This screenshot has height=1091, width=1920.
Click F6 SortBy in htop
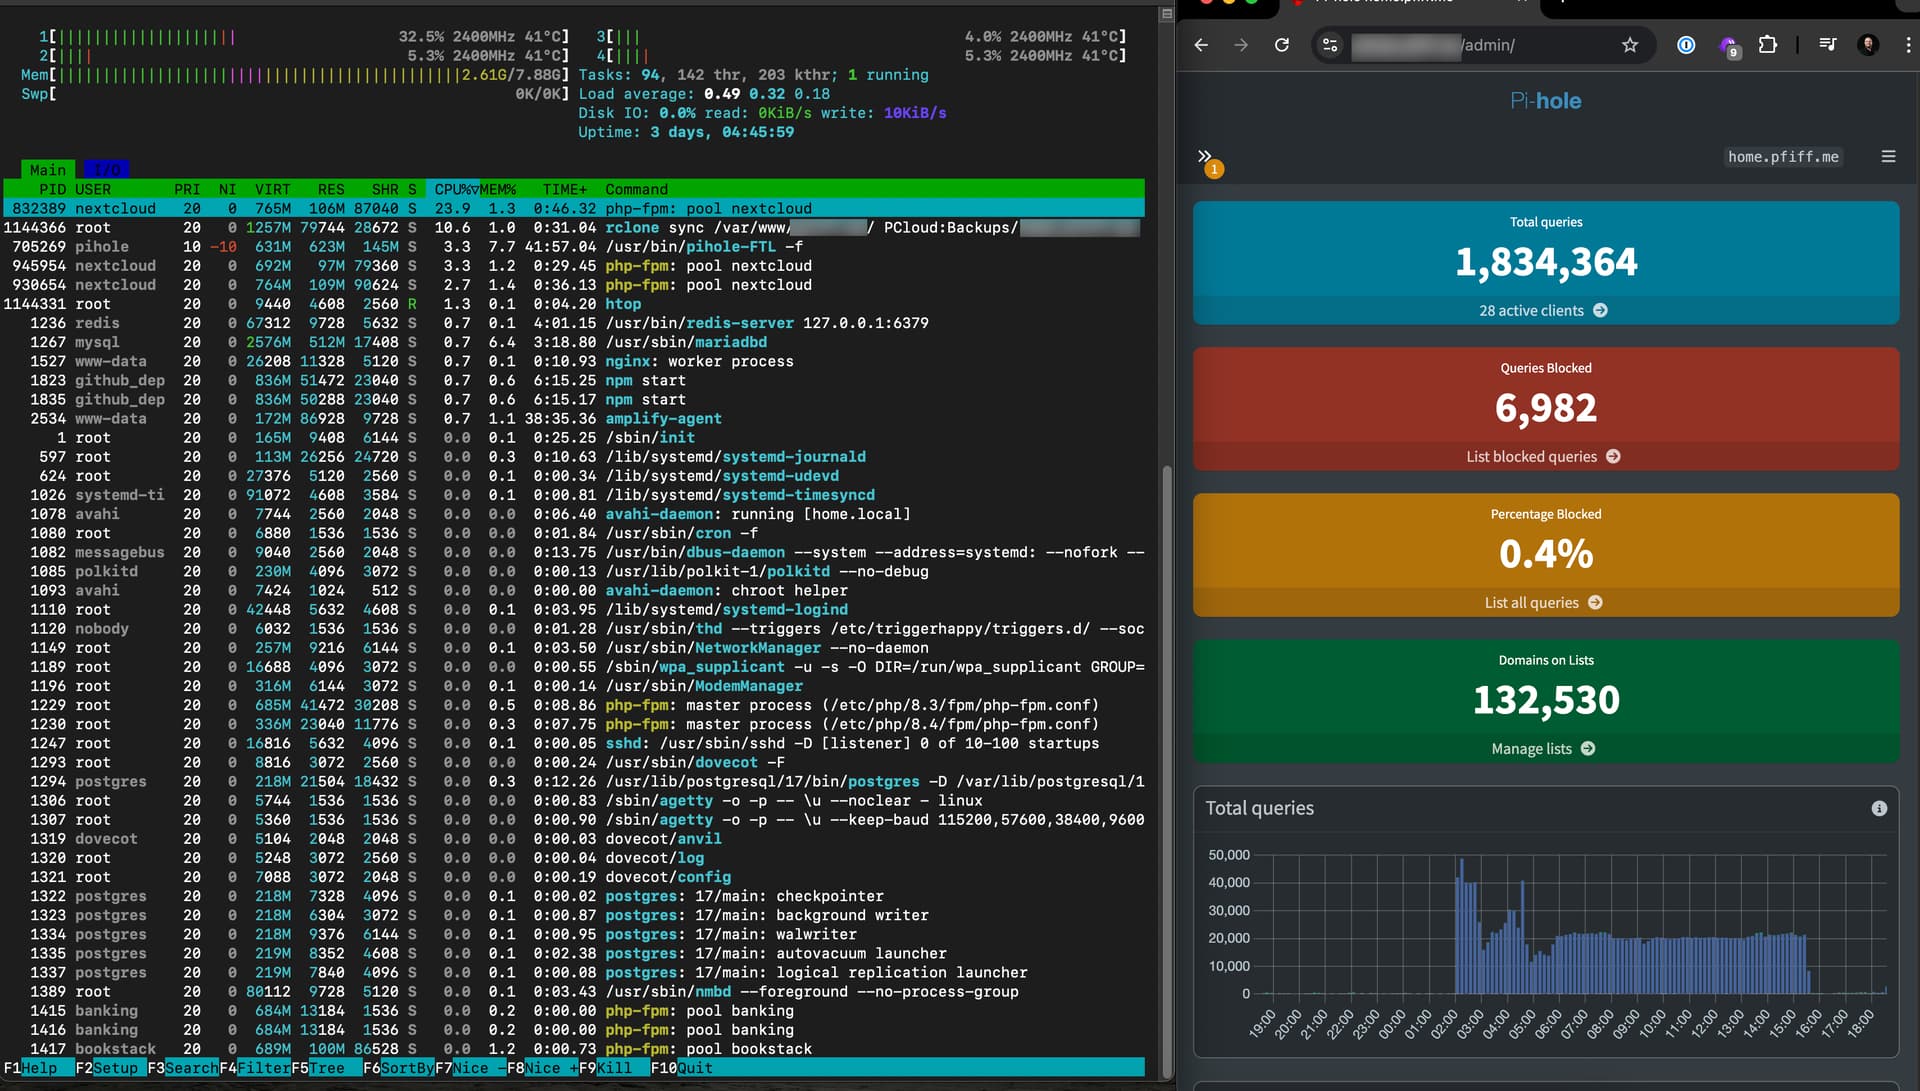[x=398, y=1068]
